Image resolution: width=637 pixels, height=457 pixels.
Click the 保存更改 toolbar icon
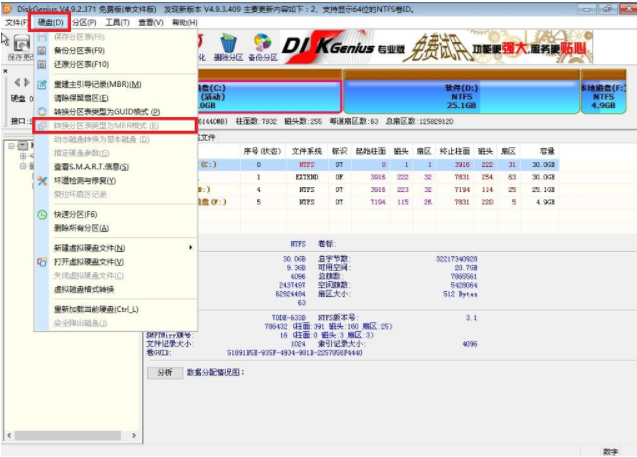(22, 43)
